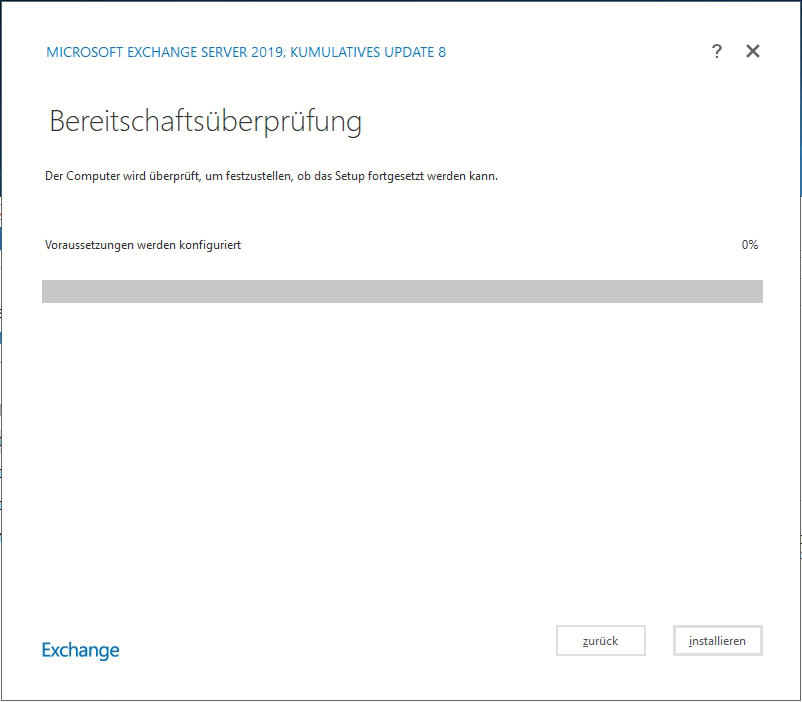Click 'KUMULATIVES UPDATE 8' in the title
The image size is (802, 702).
click(x=368, y=52)
